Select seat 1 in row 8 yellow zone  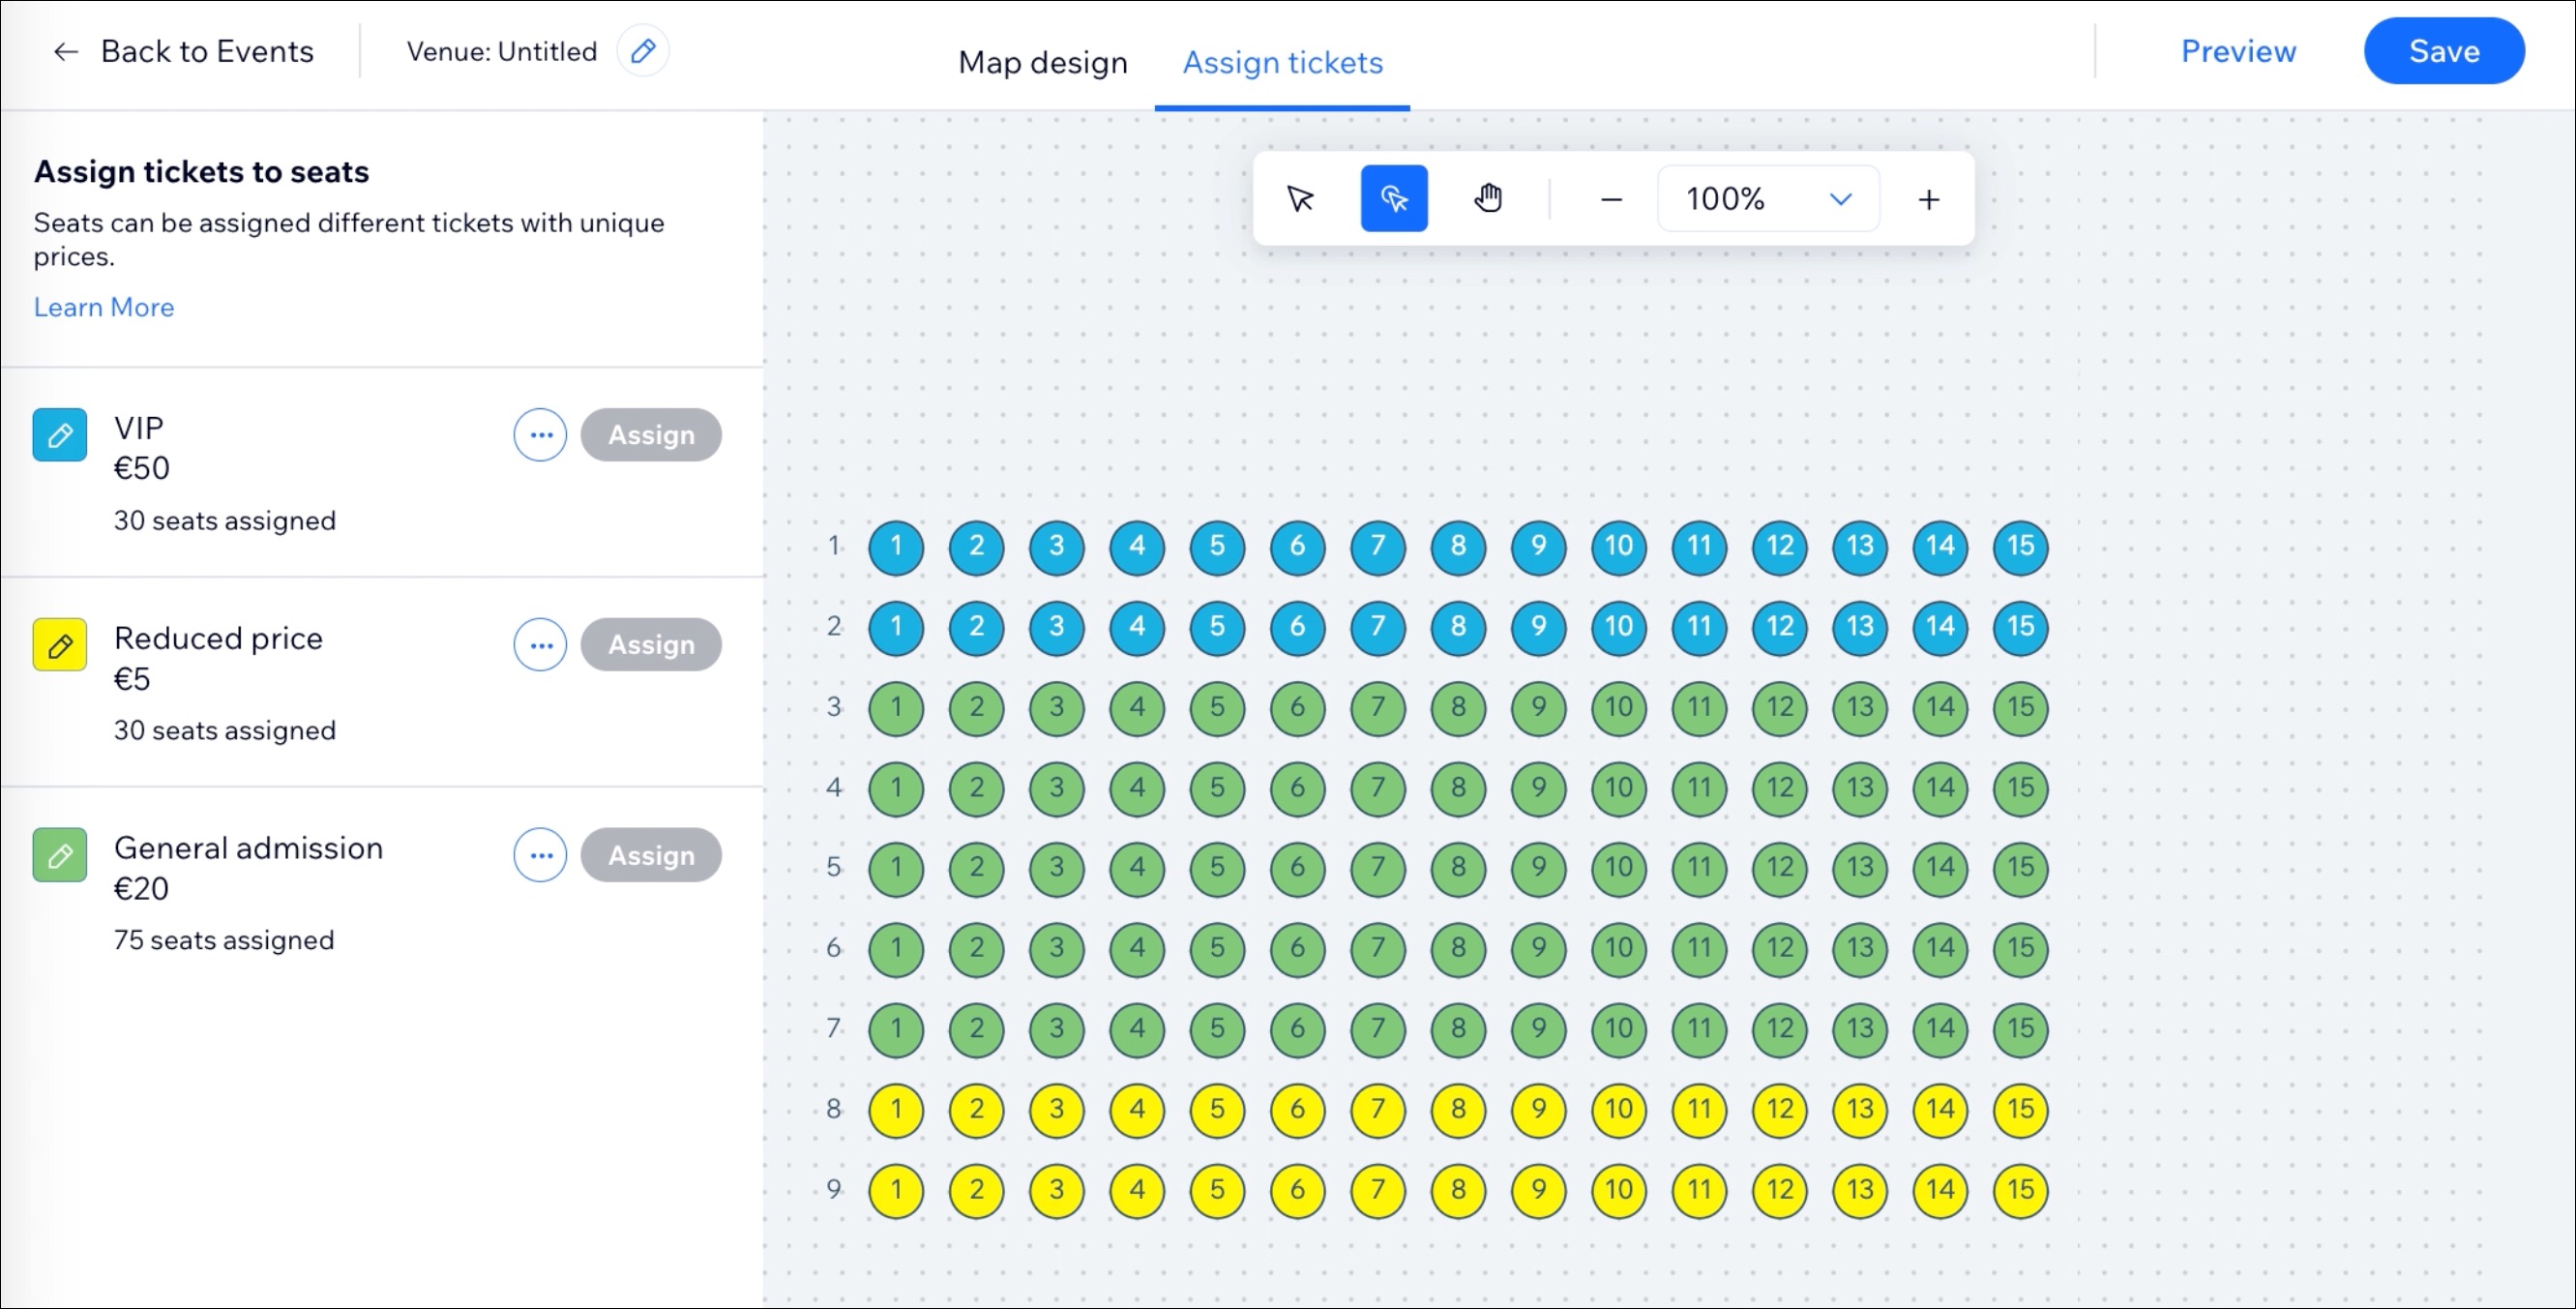click(894, 1109)
